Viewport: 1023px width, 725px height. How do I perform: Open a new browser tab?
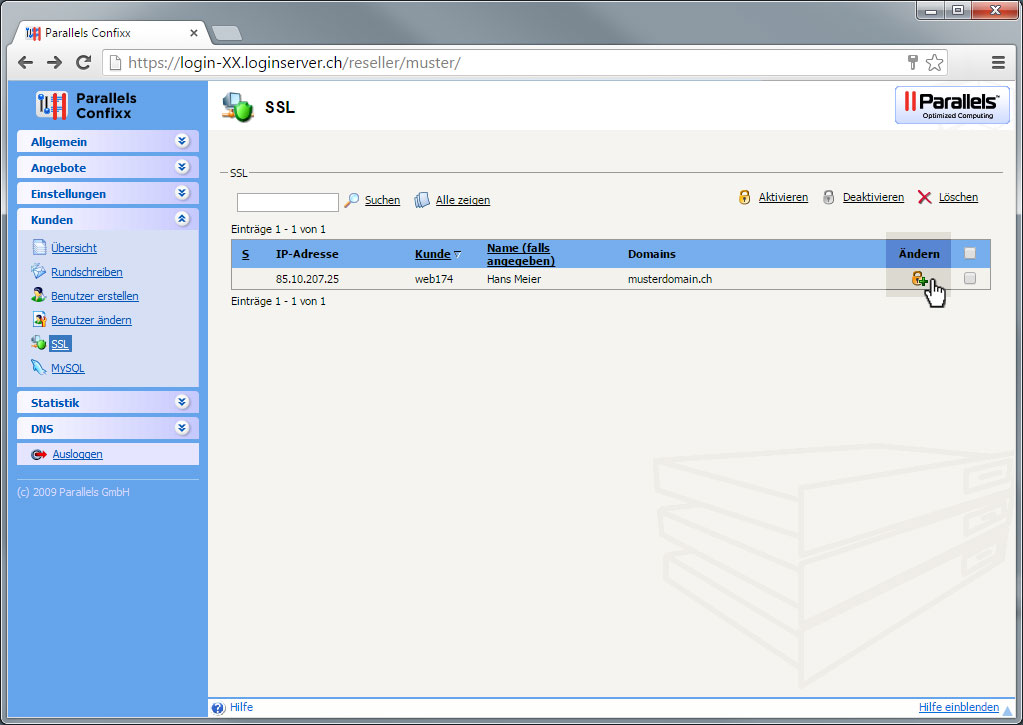tap(226, 33)
